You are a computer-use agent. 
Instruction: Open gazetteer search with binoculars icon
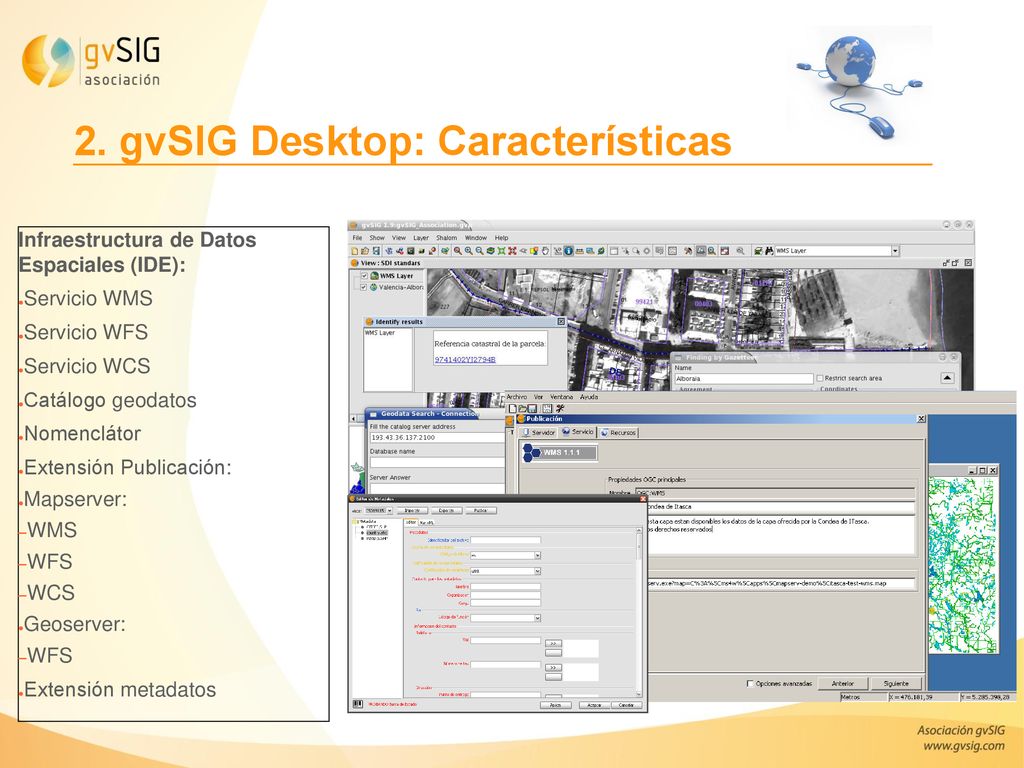pos(769,251)
